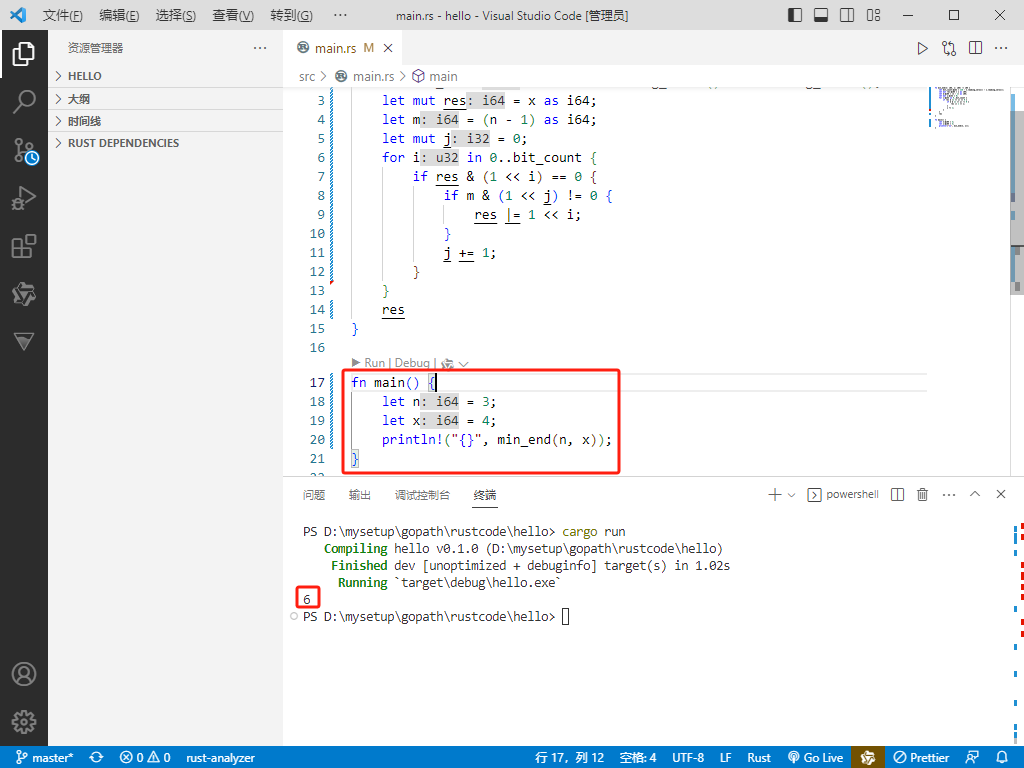Add a new terminal with plus icon
Image resolution: width=1024 pixels, height=768 pixels.
coord(775,494)
